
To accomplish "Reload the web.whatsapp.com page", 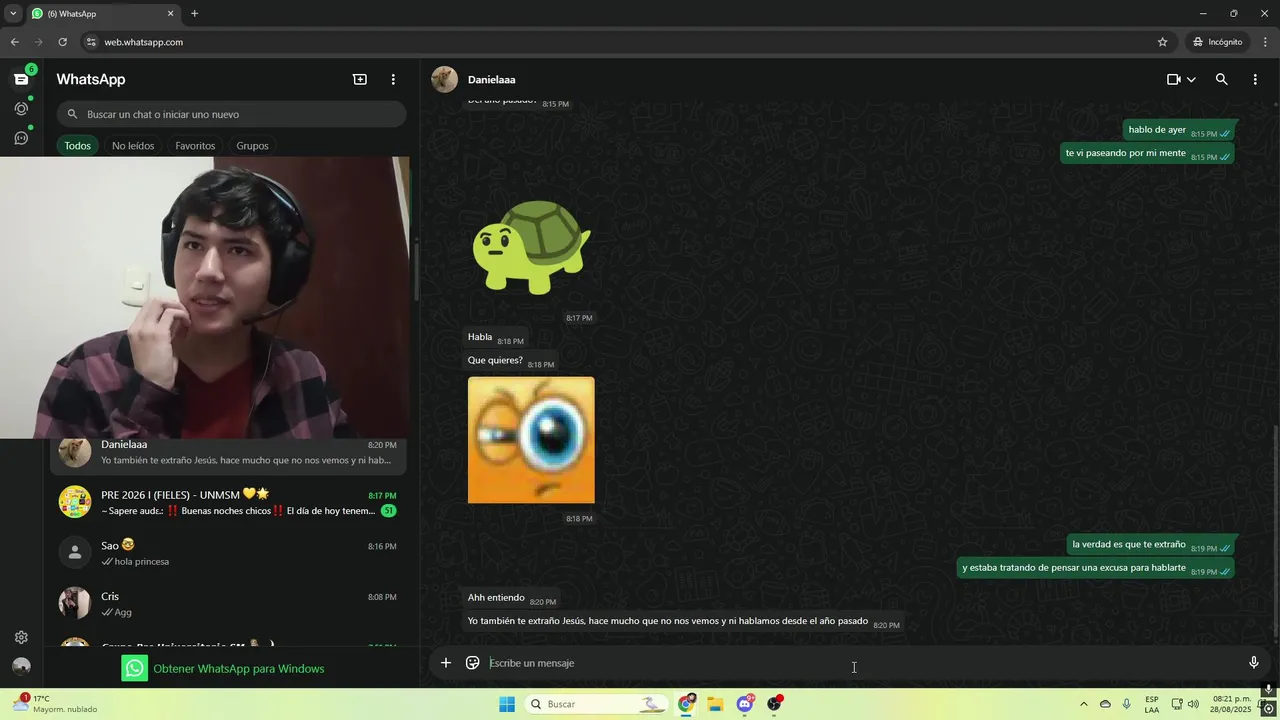I will (x=62, y=42).
